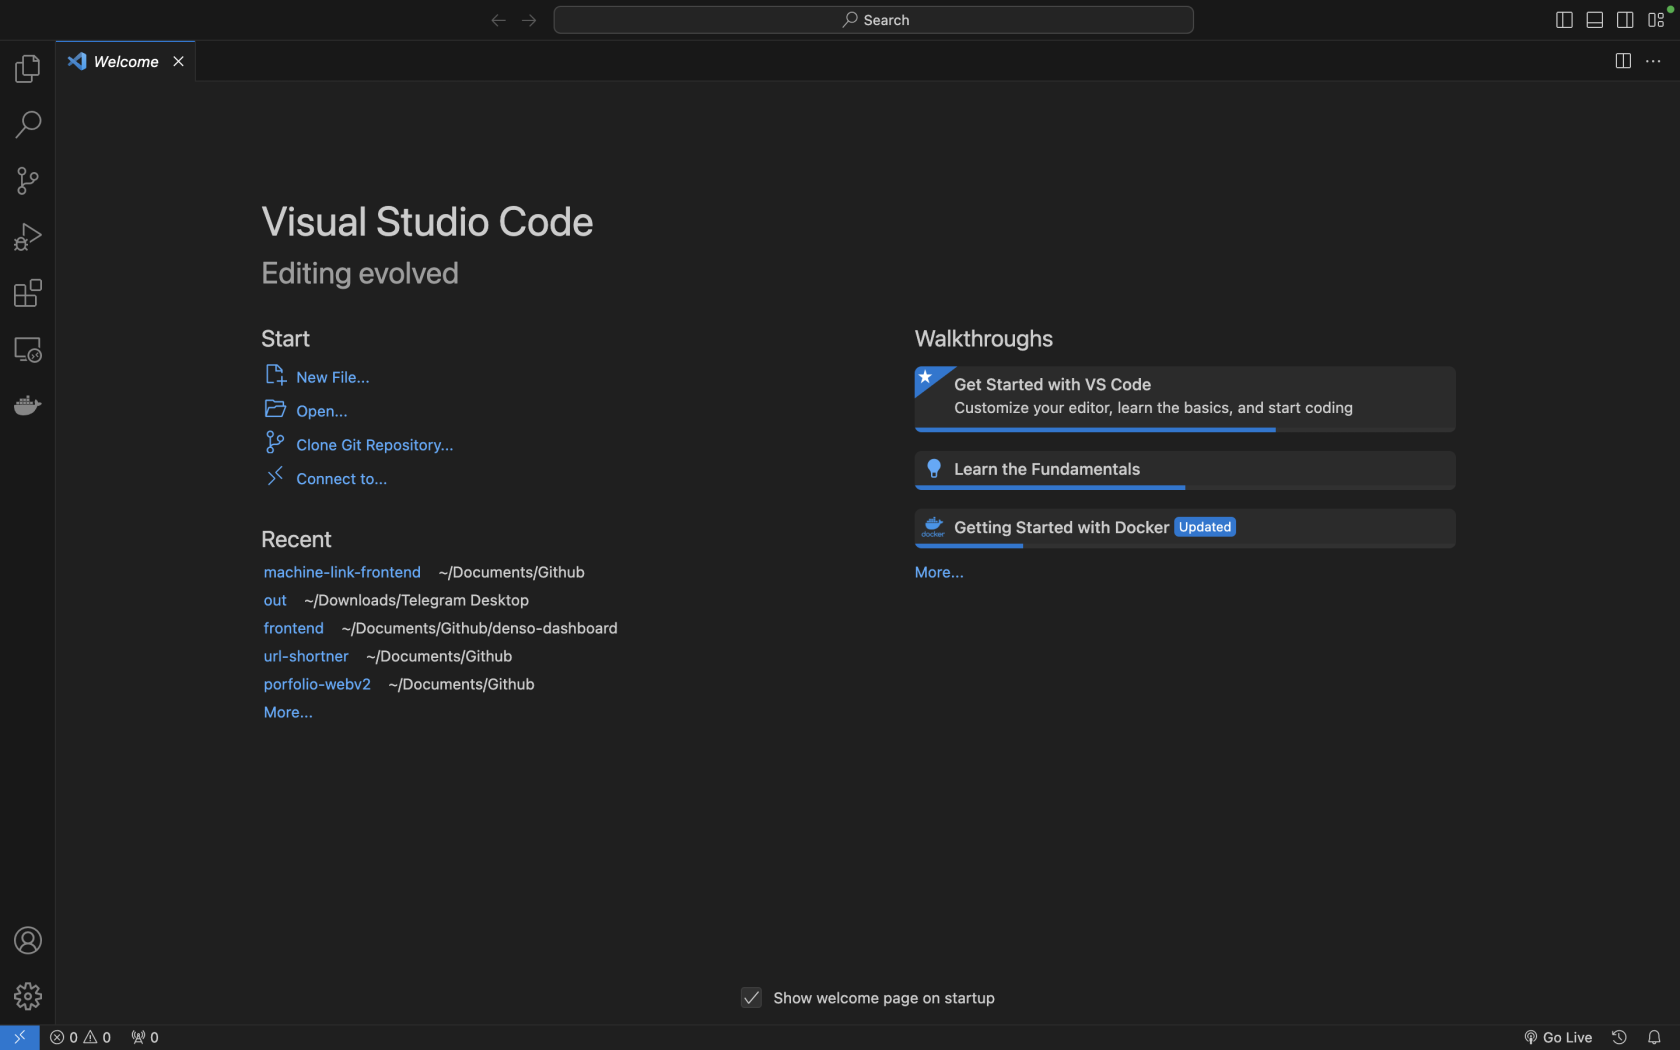This screenshot has width=1680, height=1050.
Task: Split the editor right
Action: pyautogui.click(x=1623, y=61)
